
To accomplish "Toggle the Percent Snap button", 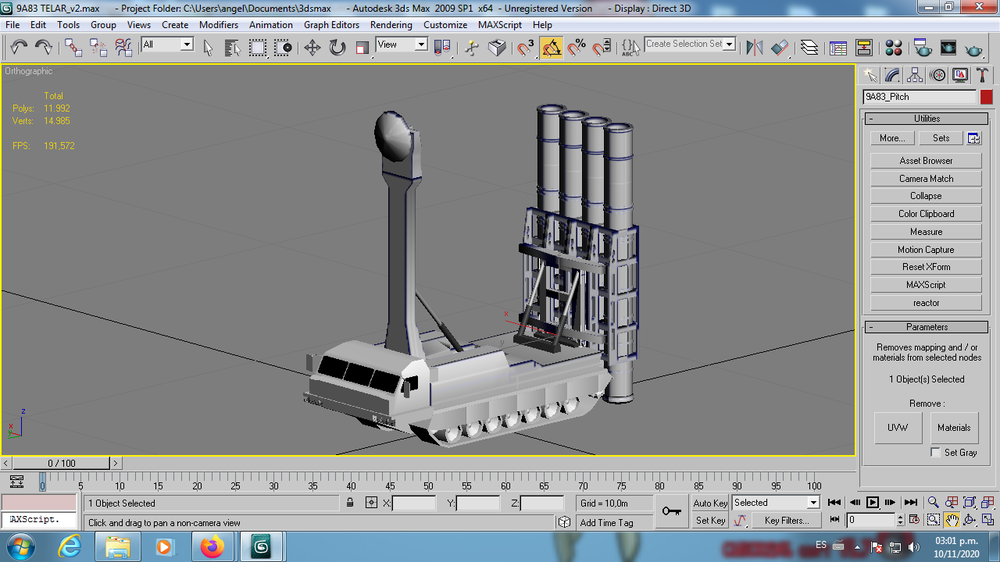I will tap(577, 47).
